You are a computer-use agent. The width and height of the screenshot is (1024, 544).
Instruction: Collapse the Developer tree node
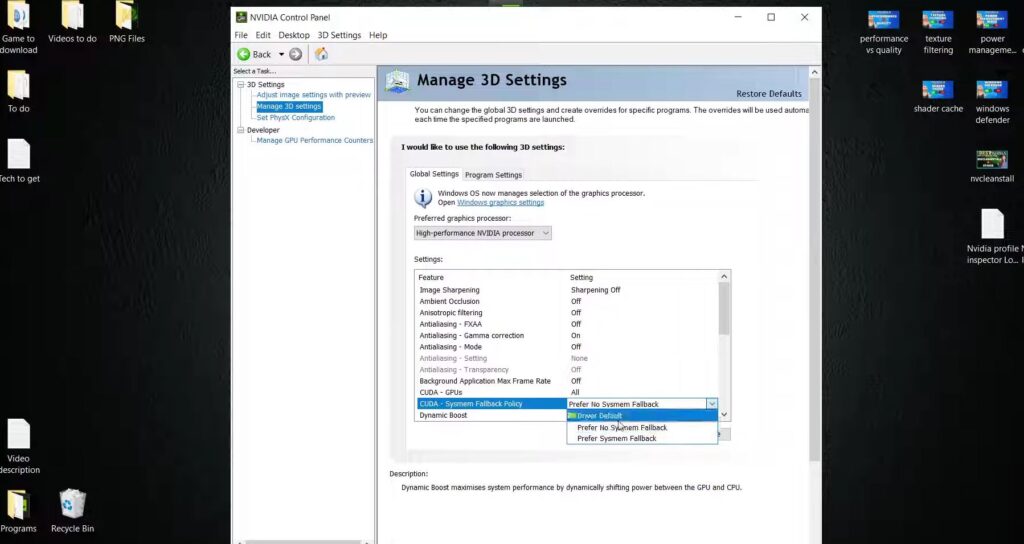coord(240,130)
